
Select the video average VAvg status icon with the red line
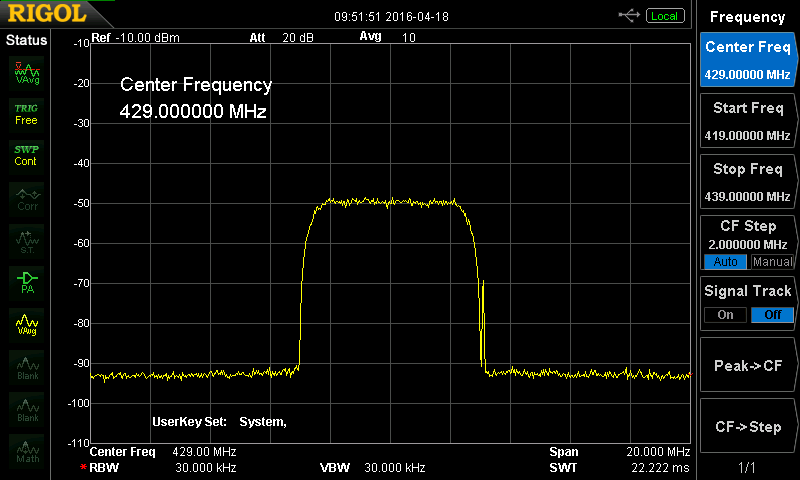coord(27,73)
